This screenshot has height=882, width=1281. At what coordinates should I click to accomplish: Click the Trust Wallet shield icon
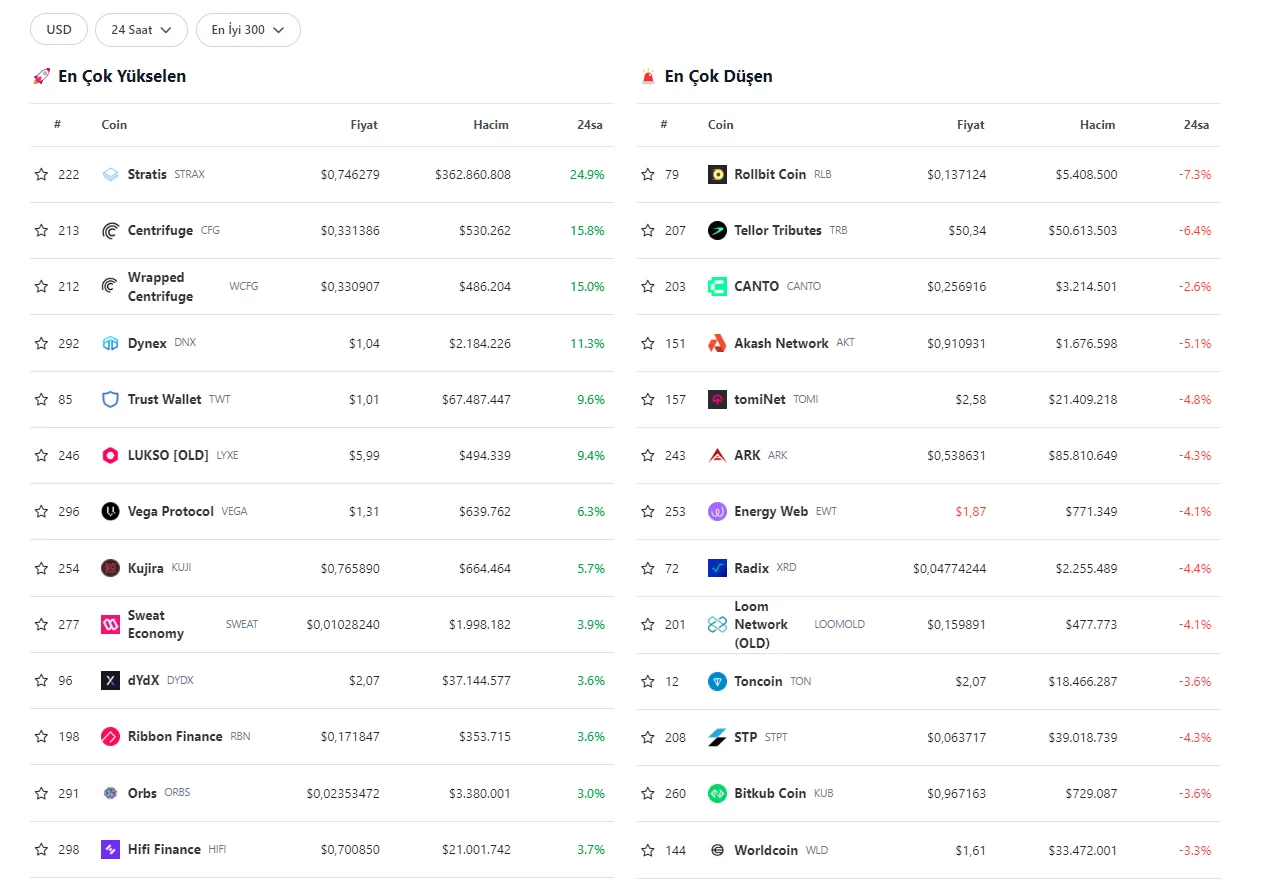pos(111,400)
